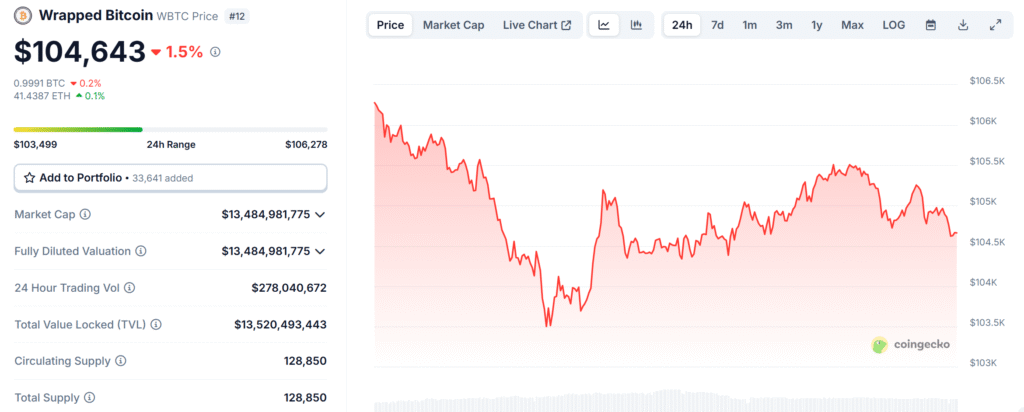The image size is (1024, 412).
Task: Select the 7d time range
Action: pyautogui.click(x=717, y=25)
